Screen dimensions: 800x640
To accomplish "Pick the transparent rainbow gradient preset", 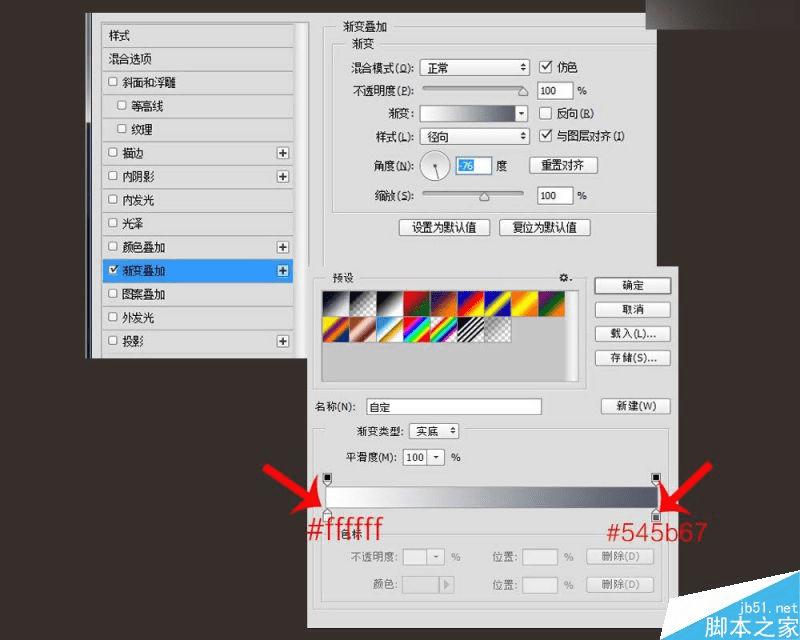I will [443, 329].
